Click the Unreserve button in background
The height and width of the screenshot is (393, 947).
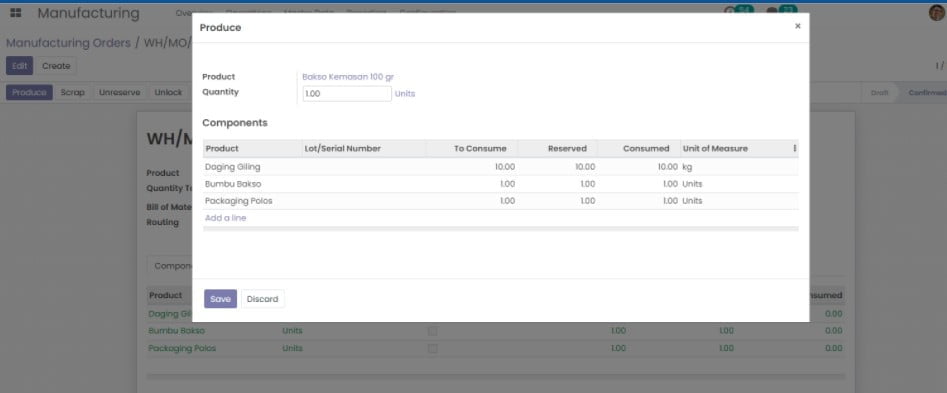pos(120,92)
